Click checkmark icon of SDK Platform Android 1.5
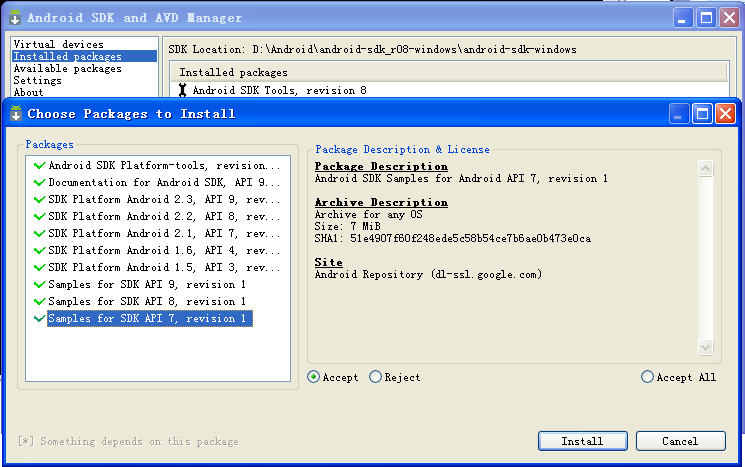 pos(39,267)
